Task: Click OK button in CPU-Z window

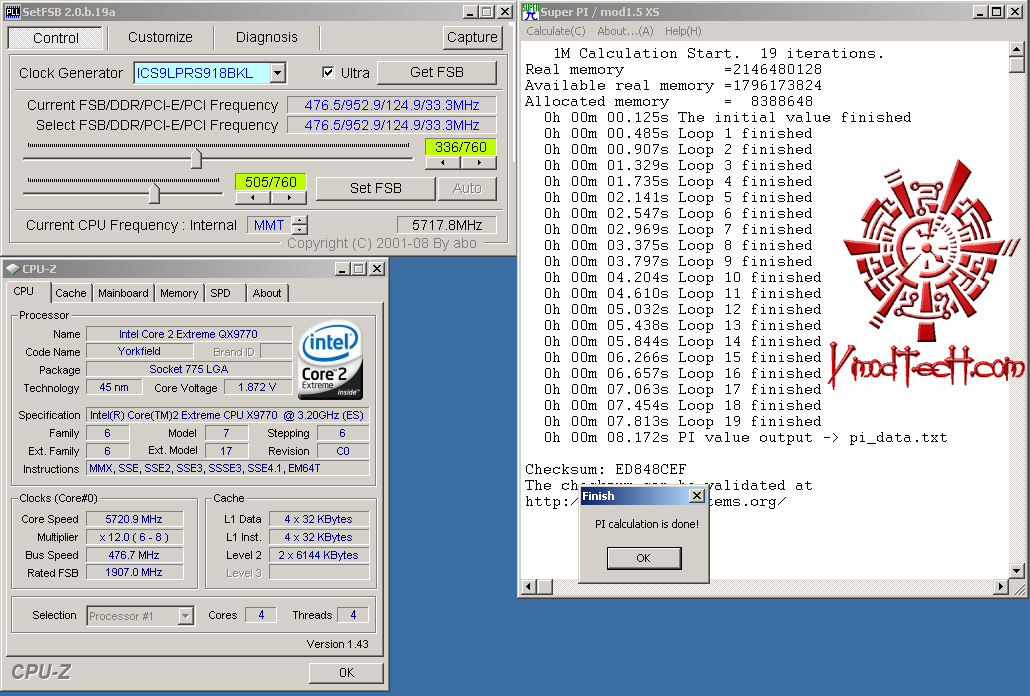Action: [346, 672]
